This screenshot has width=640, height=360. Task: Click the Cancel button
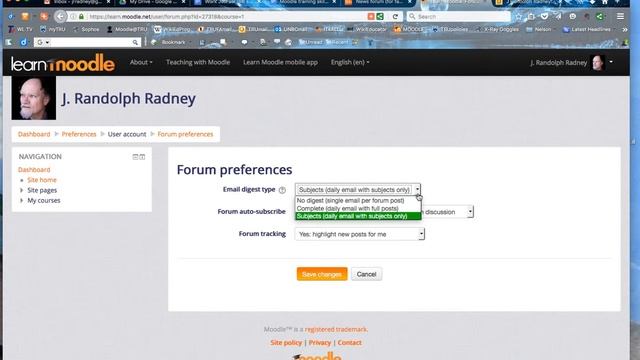[x=367, y=274]
